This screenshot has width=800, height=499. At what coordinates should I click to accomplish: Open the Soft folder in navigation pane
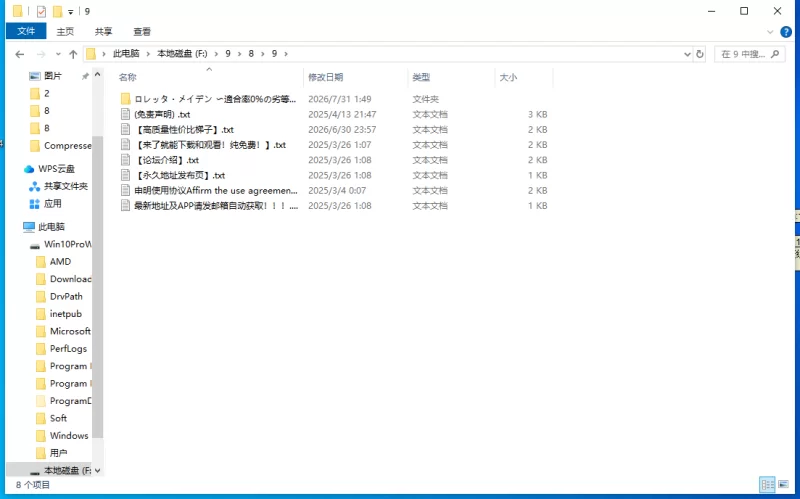coord(58,418)
